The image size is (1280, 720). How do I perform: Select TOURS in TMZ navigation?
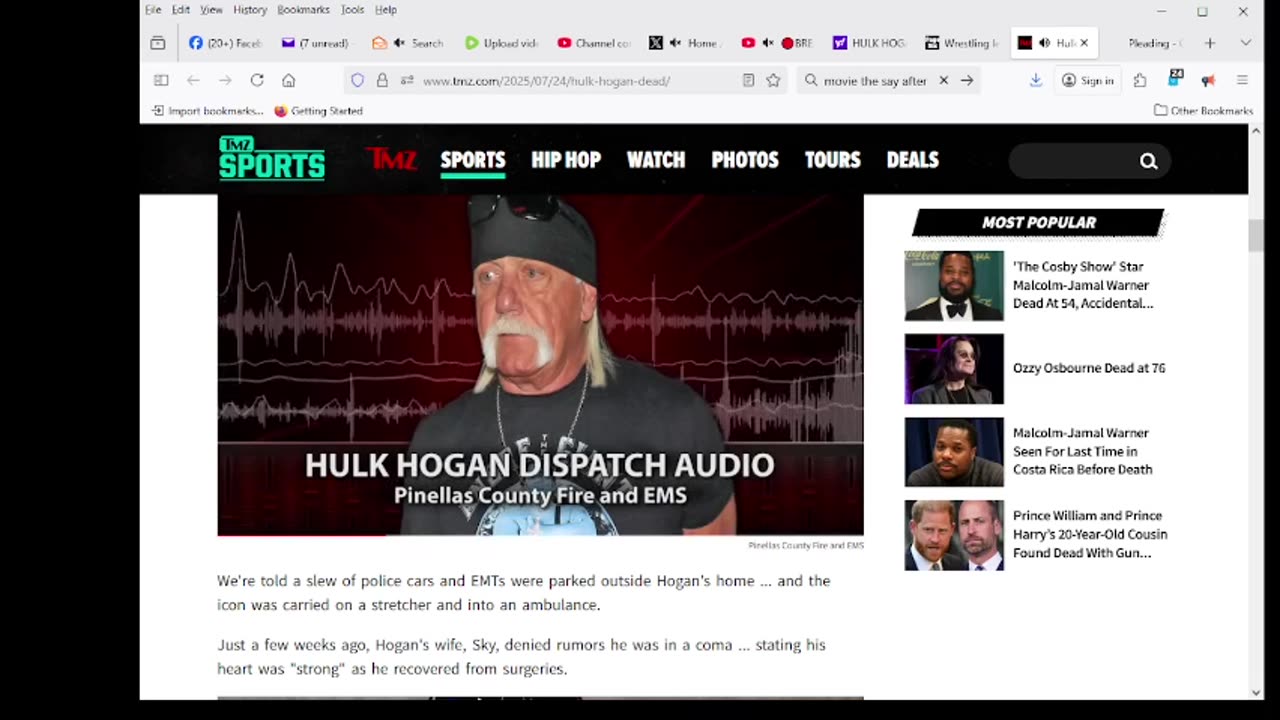click(833, 160)
